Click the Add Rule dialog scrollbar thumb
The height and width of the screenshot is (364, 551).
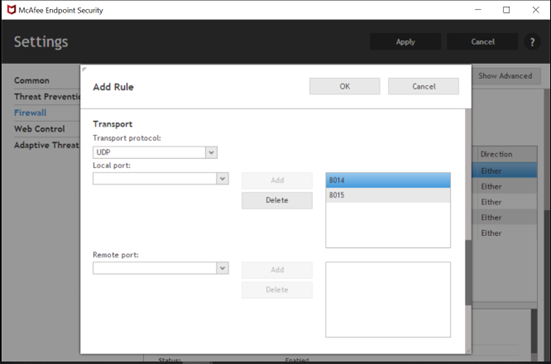(468, 273)
